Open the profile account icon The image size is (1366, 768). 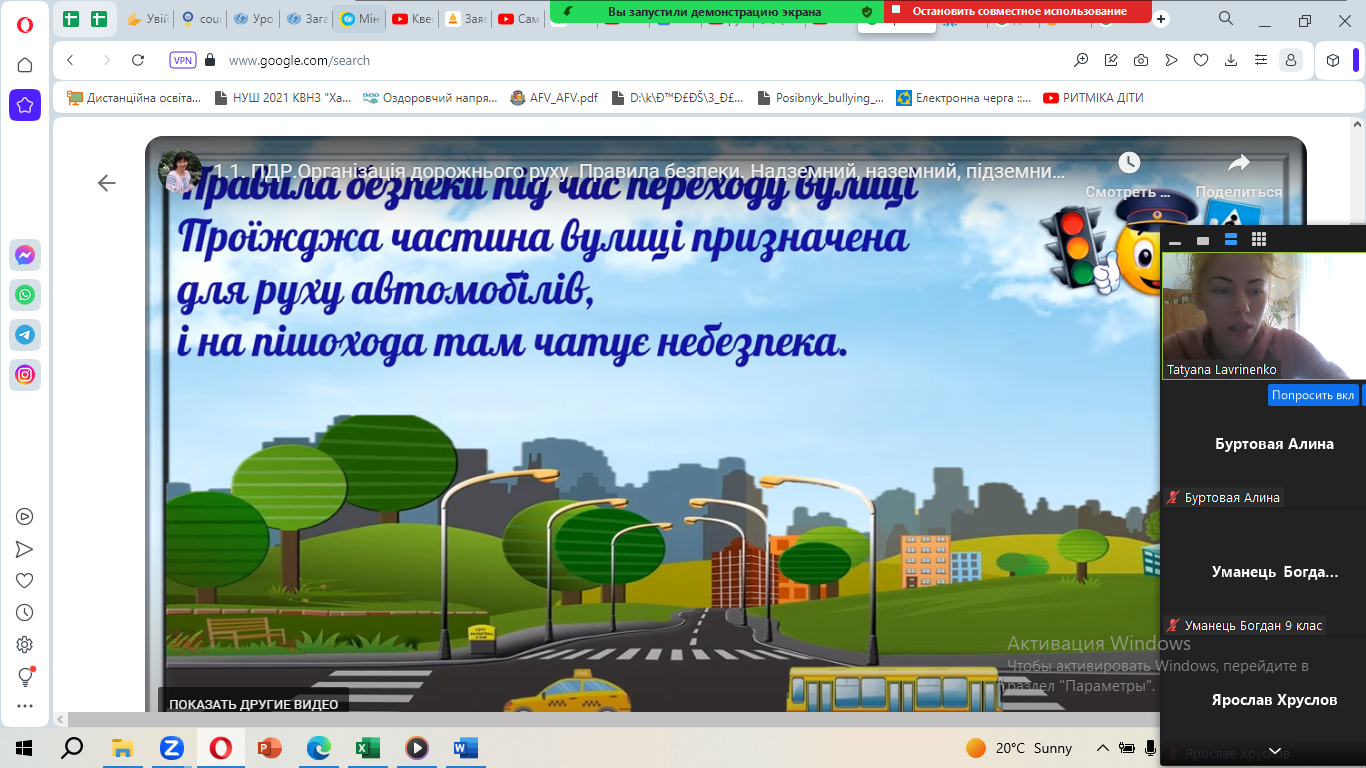(1291, 60)
